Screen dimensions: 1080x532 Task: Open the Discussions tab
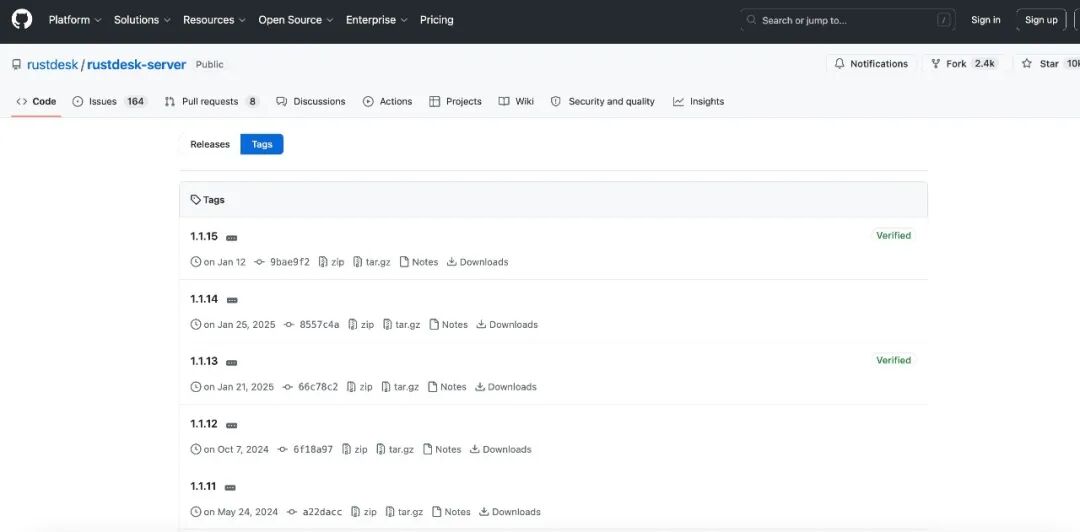(x=311, y=101)
